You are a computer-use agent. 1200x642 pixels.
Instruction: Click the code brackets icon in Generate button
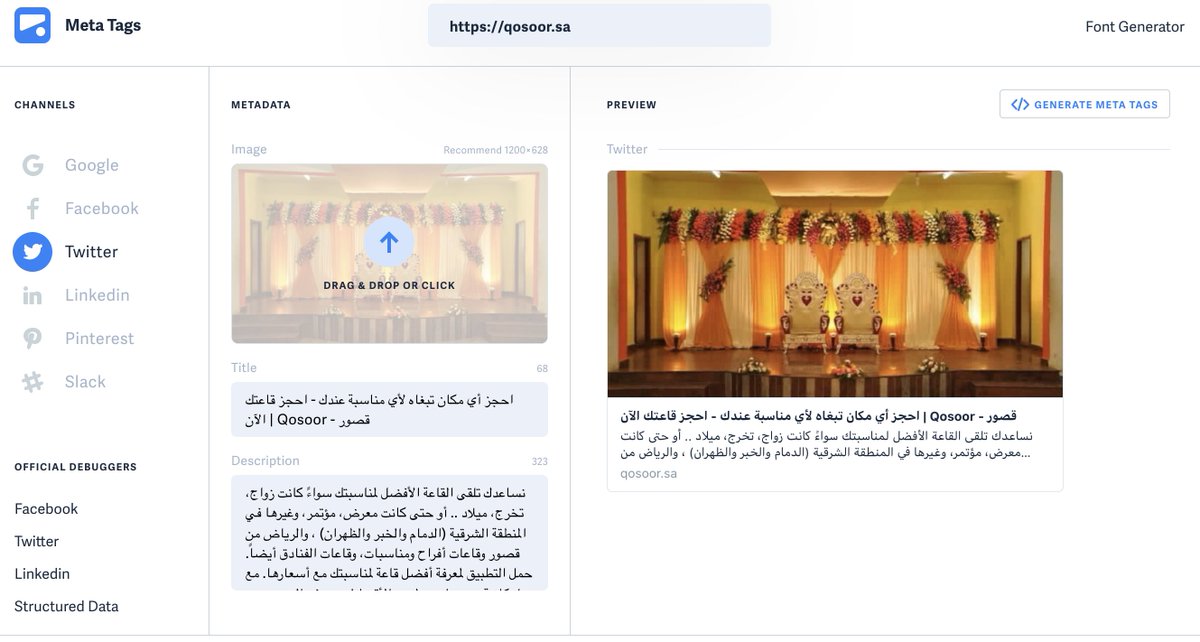1020,104
